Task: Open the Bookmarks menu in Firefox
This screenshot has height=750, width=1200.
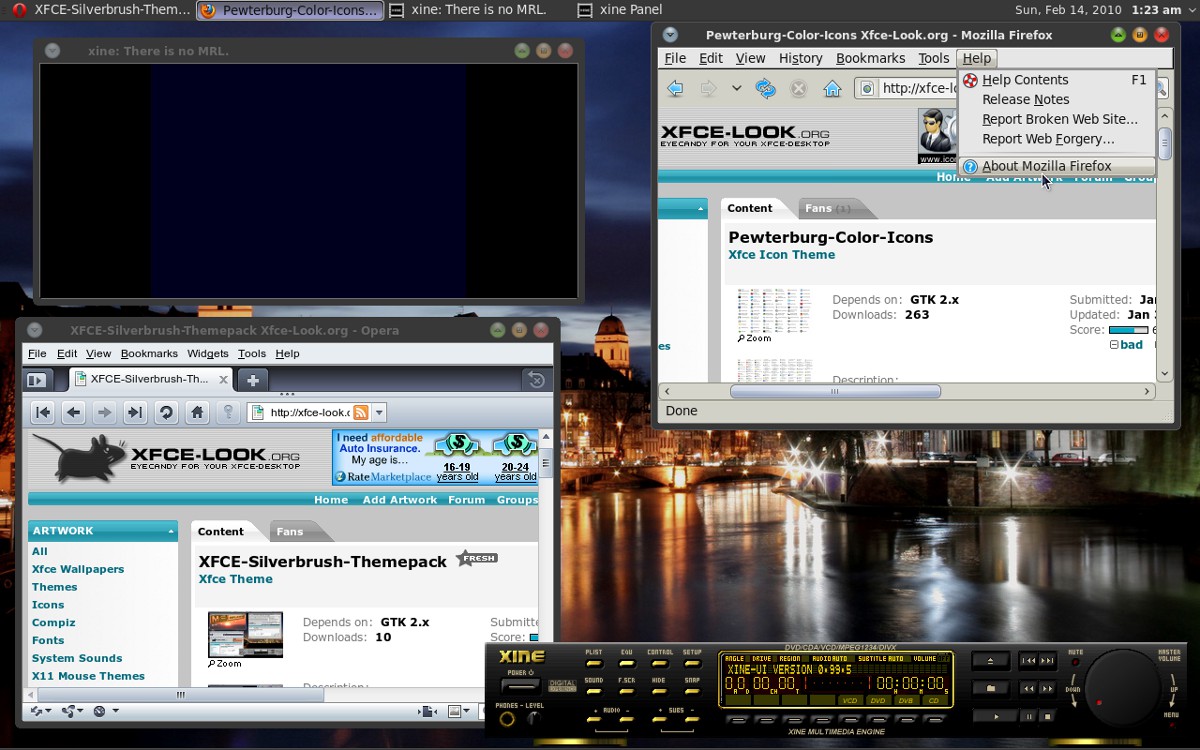Action: coord(870,58)
